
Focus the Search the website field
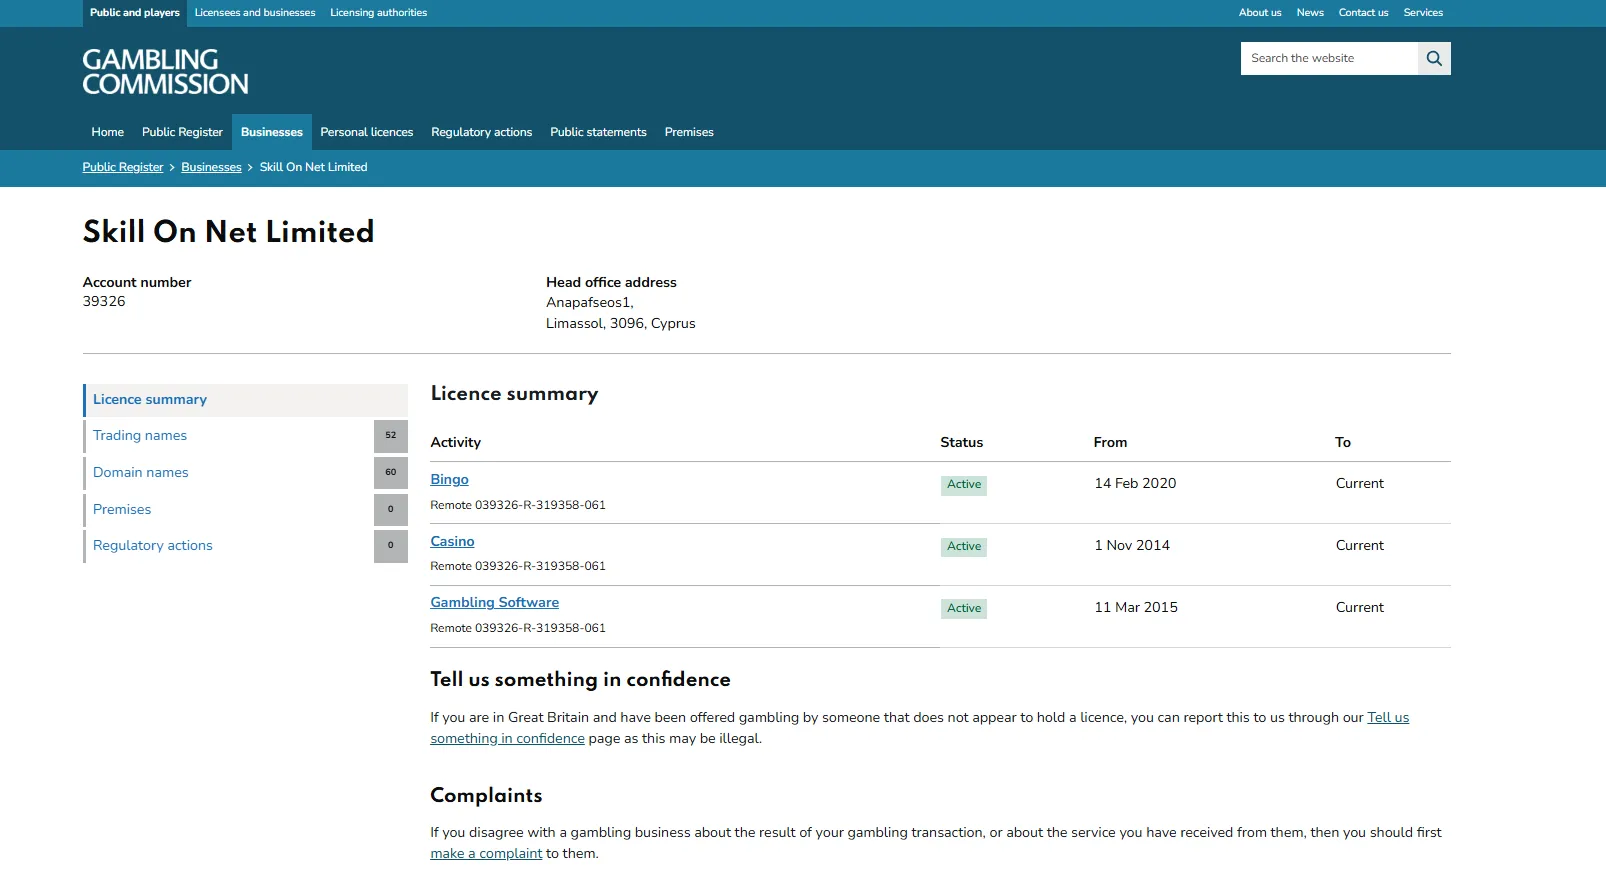click(1329, 58)
